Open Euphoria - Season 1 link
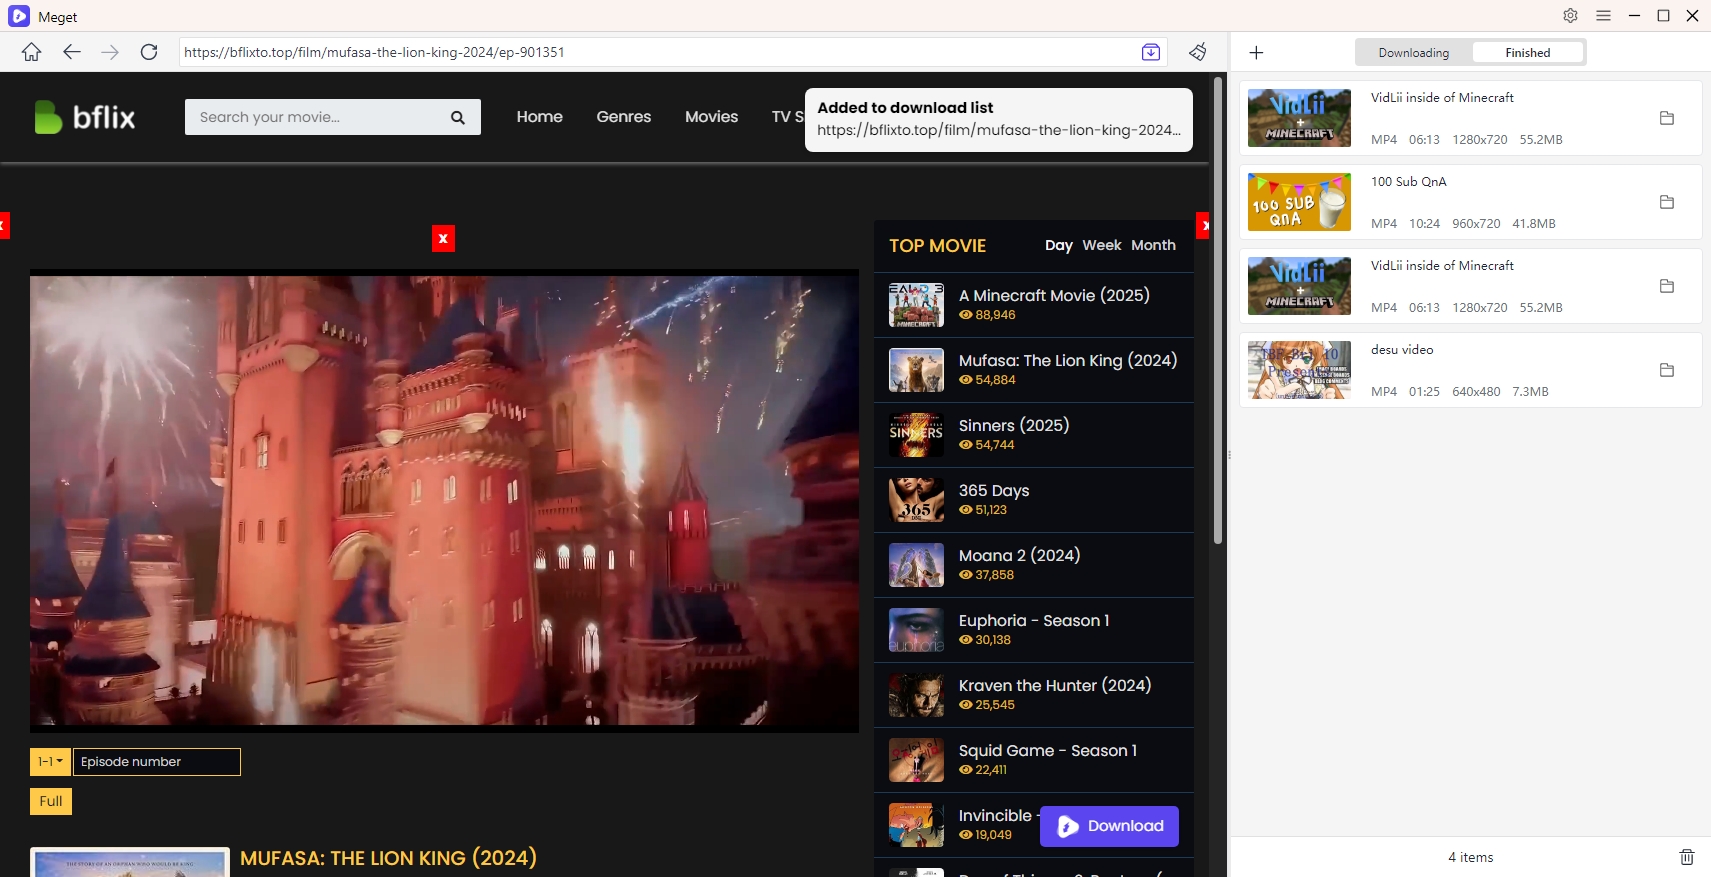 1034,621
